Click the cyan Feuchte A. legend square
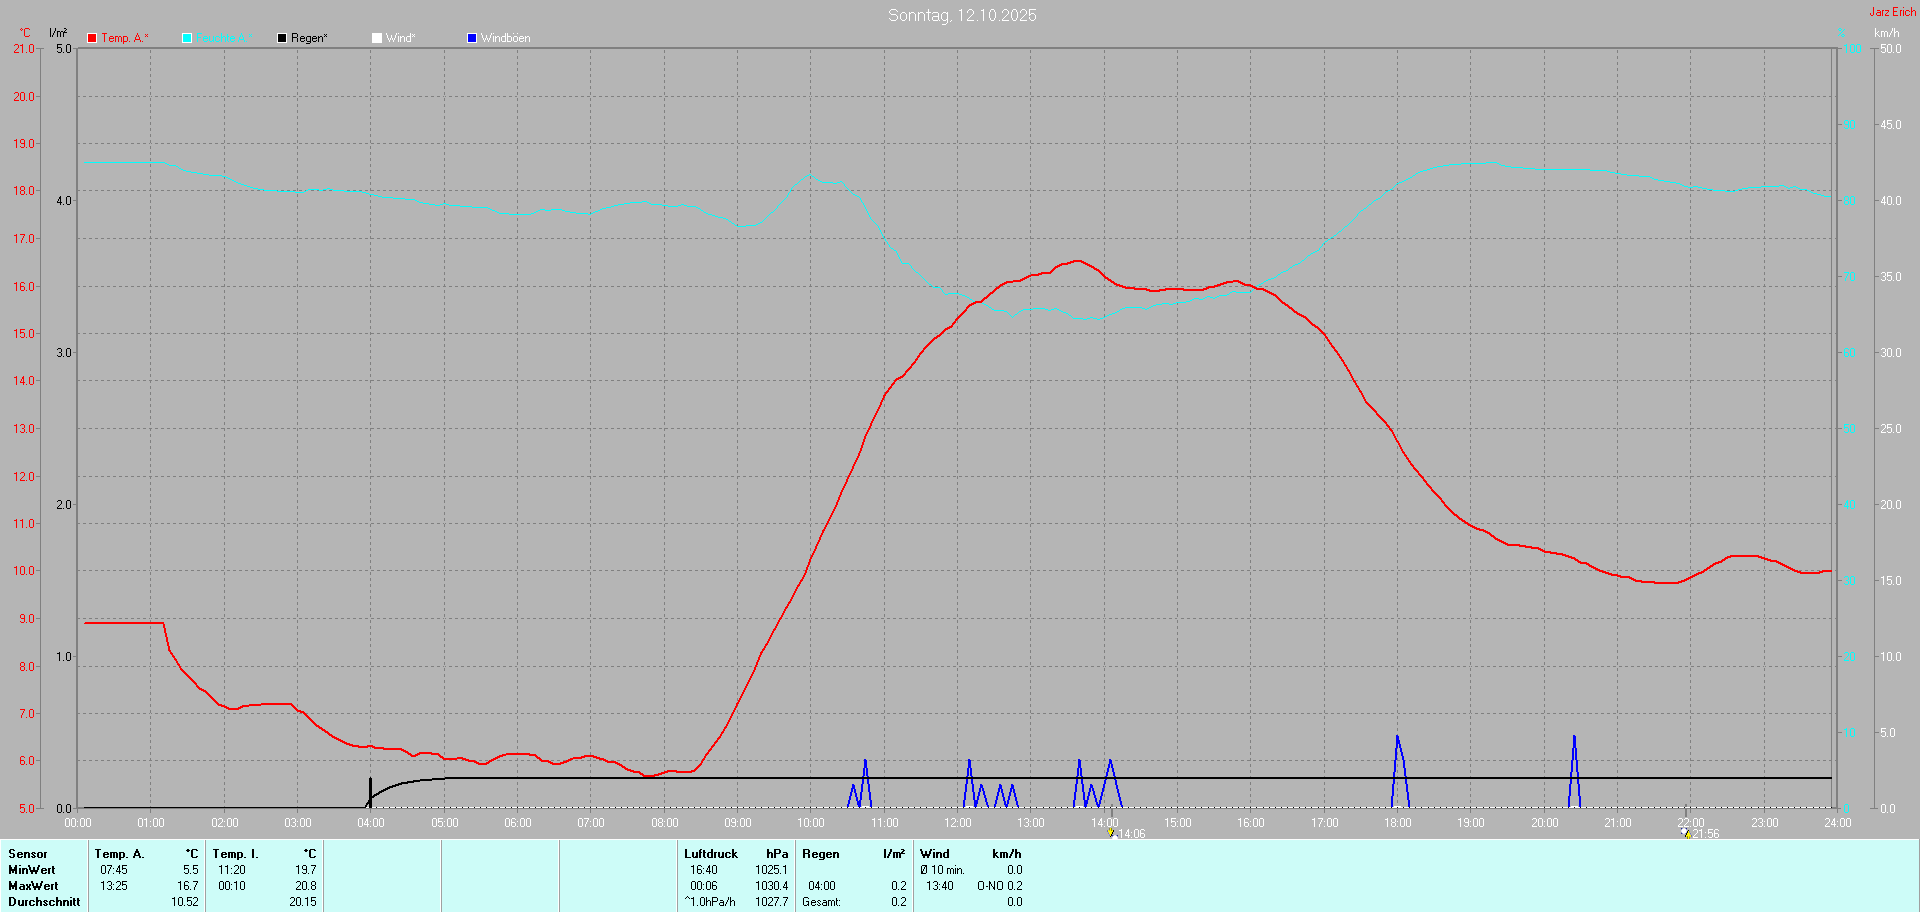1920x912 pixels. 187,38
